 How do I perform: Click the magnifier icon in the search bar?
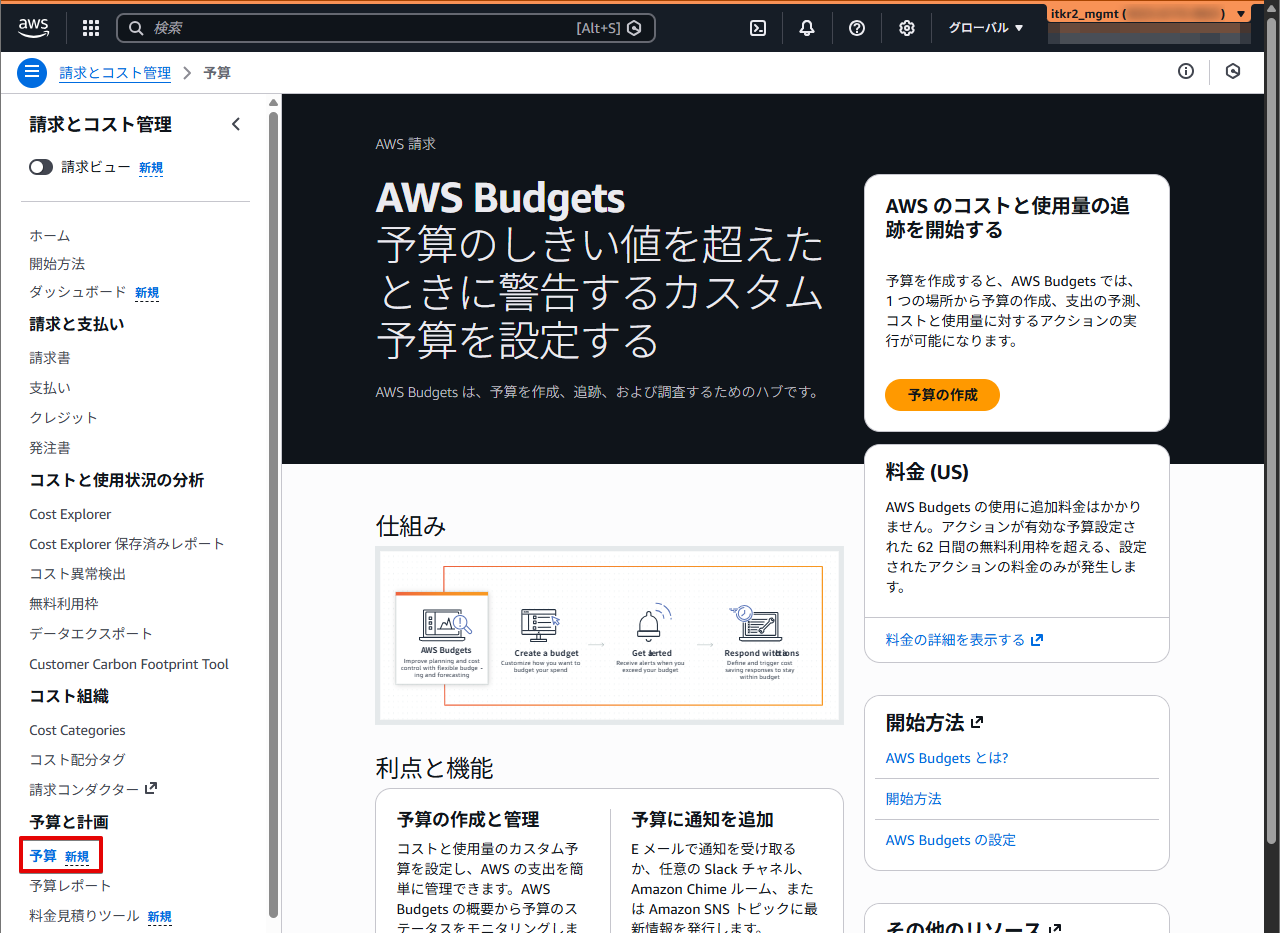pos(137,28)
